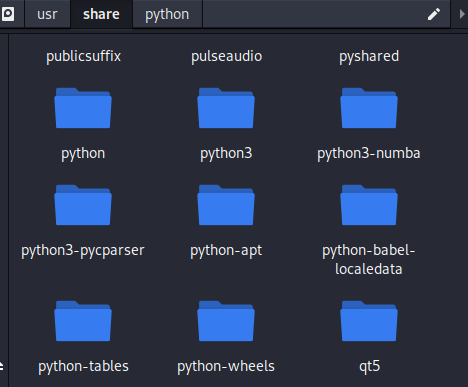Screen dimensions: 468x387
Task: Open the python-apt folder icon
Action: [x=226, y=205]
